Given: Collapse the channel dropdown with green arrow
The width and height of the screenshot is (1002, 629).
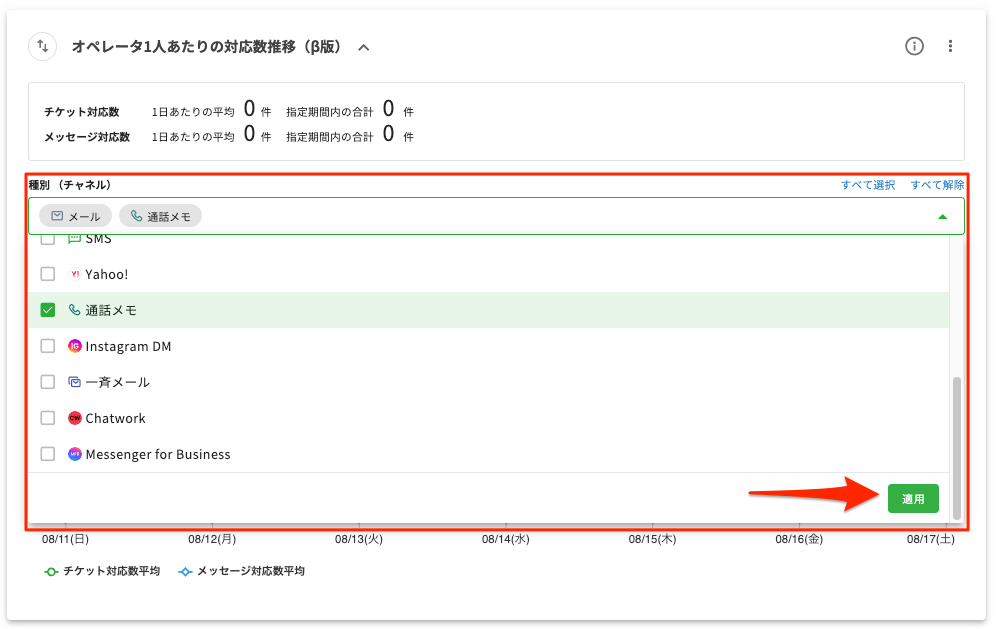Looking at the screenshot, I should click(x=942, y=216).
